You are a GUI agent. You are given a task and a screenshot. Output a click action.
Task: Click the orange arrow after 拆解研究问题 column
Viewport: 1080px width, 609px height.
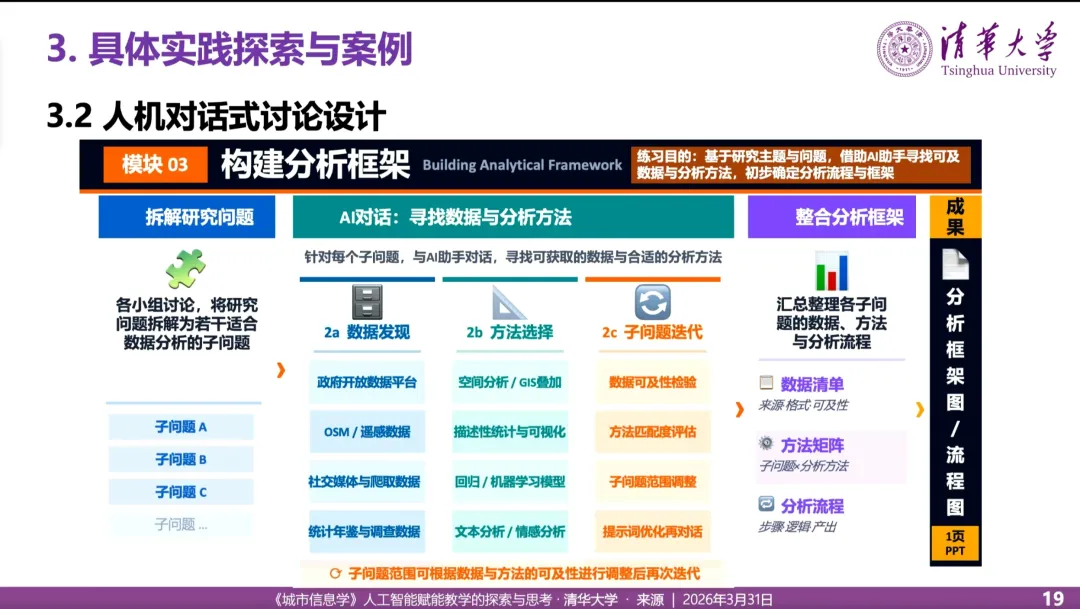[280, 370]
